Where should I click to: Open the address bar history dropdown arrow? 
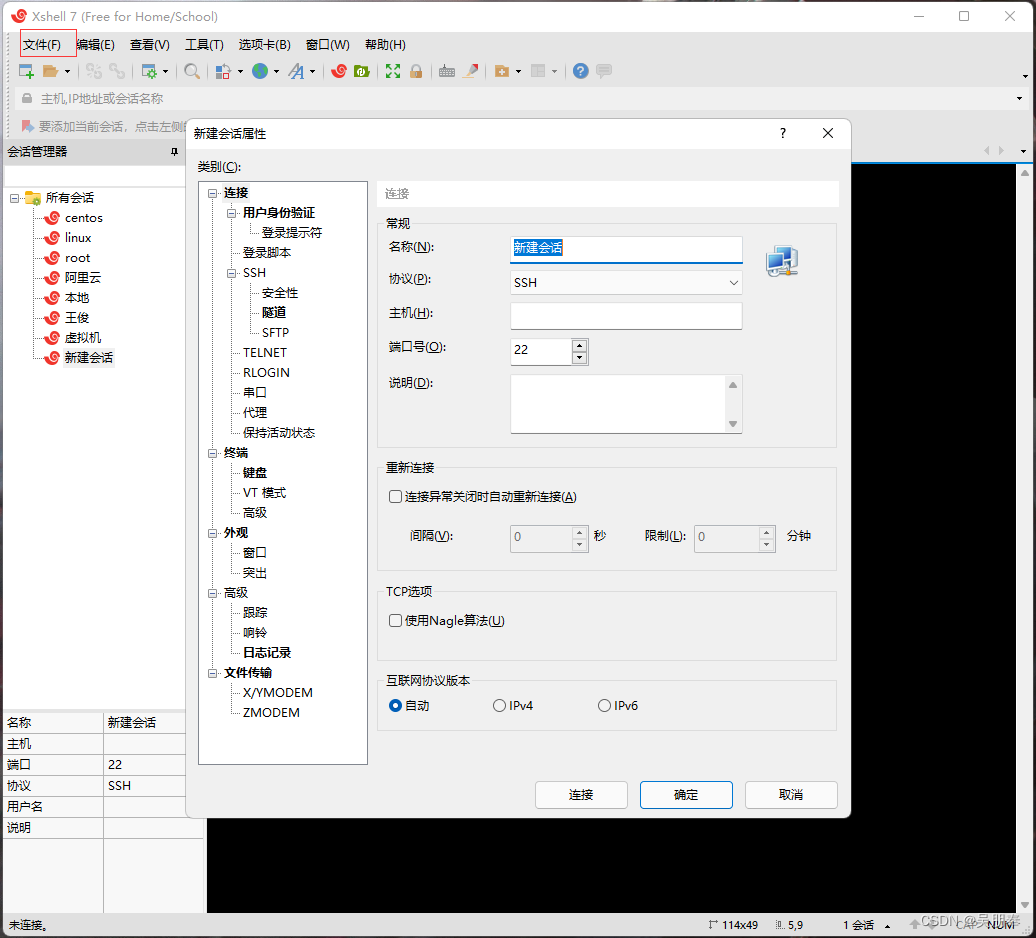point(1019,98)
